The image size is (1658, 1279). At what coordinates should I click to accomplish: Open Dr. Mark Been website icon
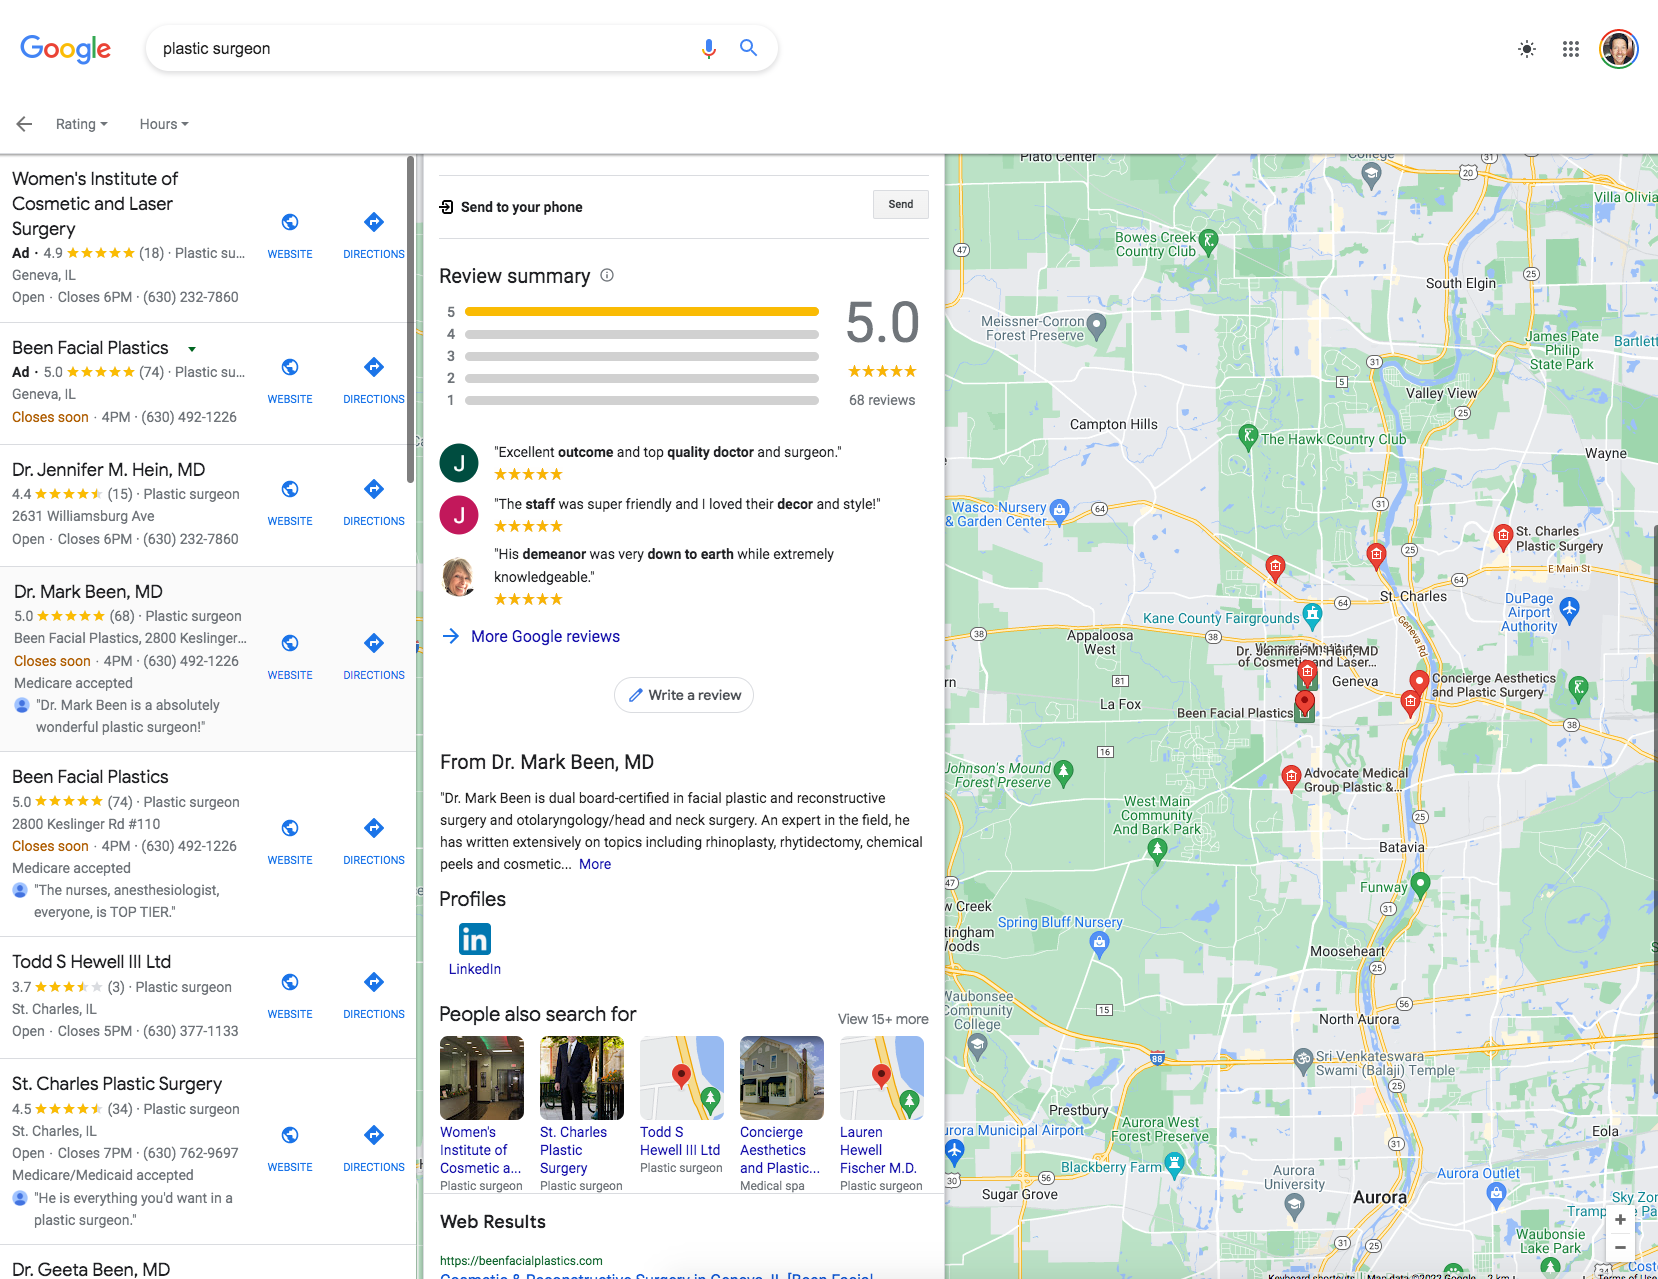tap(290, 643)
